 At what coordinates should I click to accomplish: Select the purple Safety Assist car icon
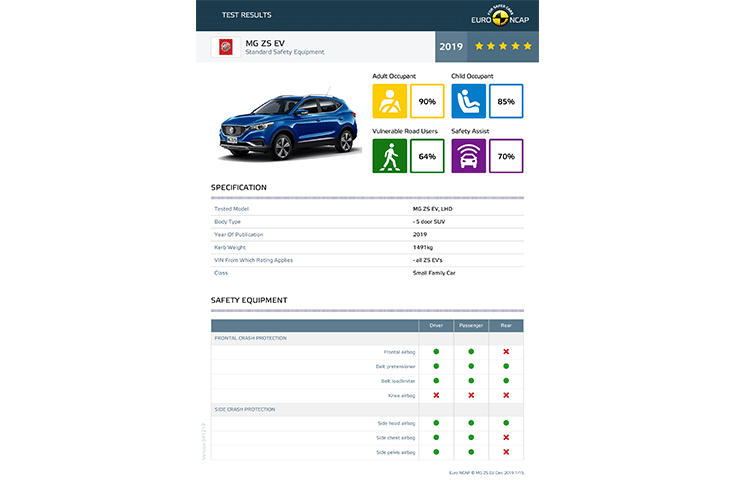(x=468, y=156)
